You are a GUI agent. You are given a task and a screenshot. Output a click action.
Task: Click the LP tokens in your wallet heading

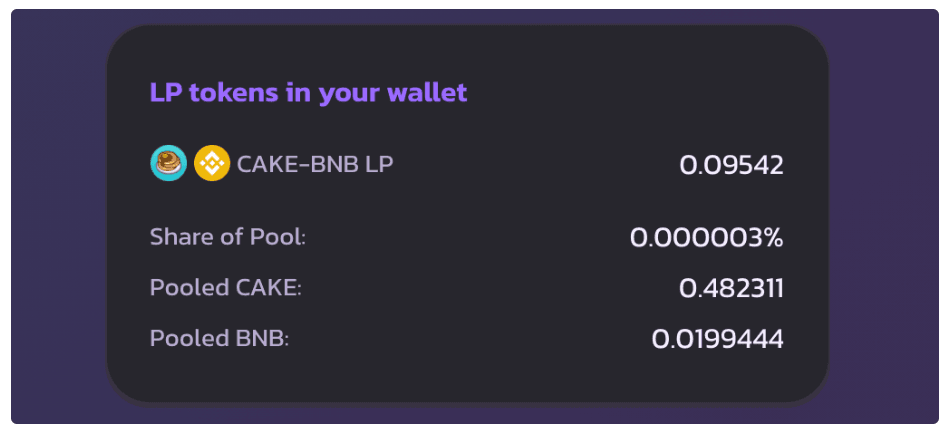point(308,93)
